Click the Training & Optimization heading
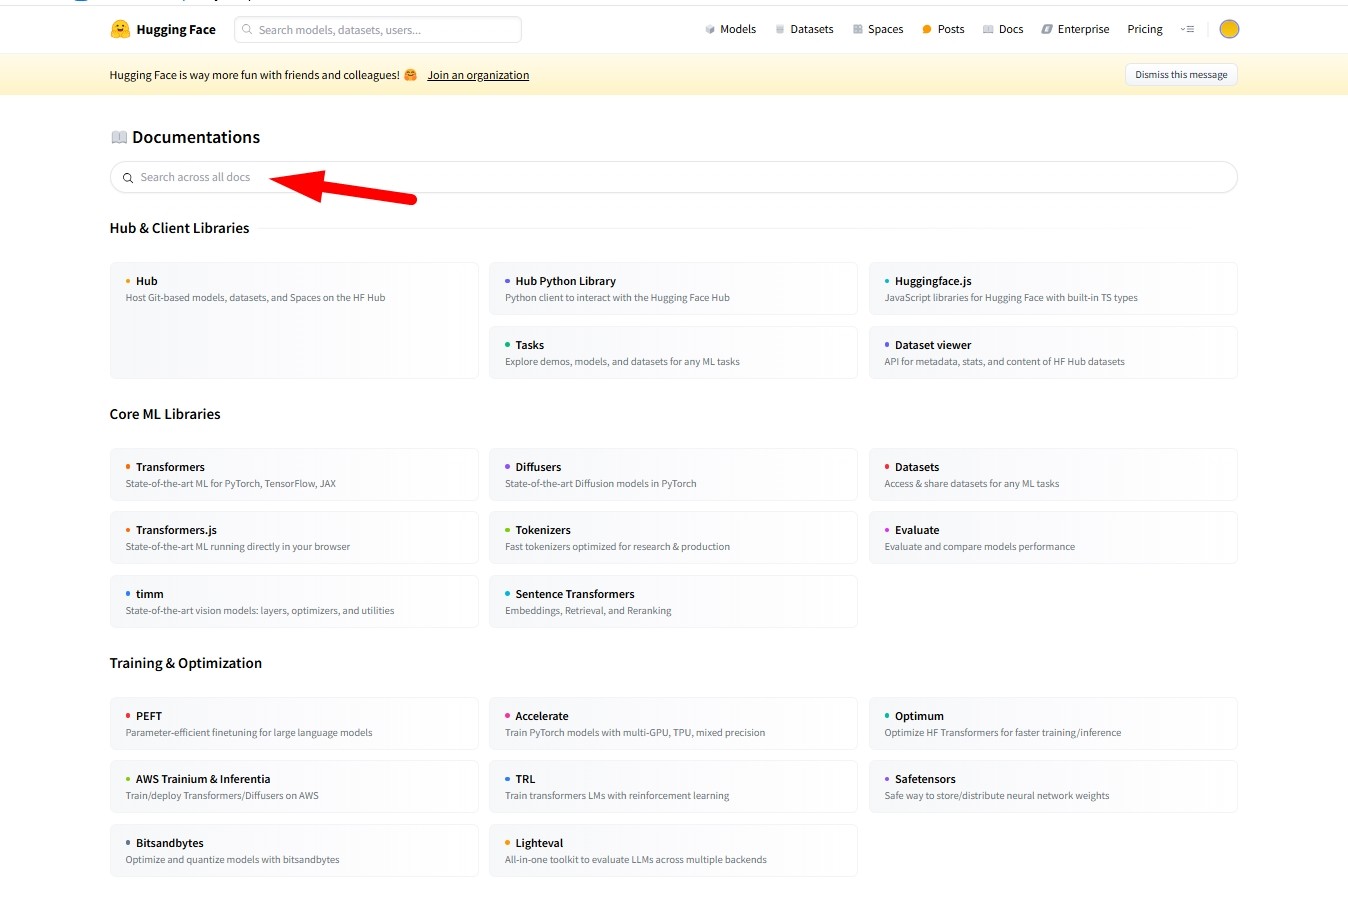This screenshot has height=899, width=1348. [186, 663]
